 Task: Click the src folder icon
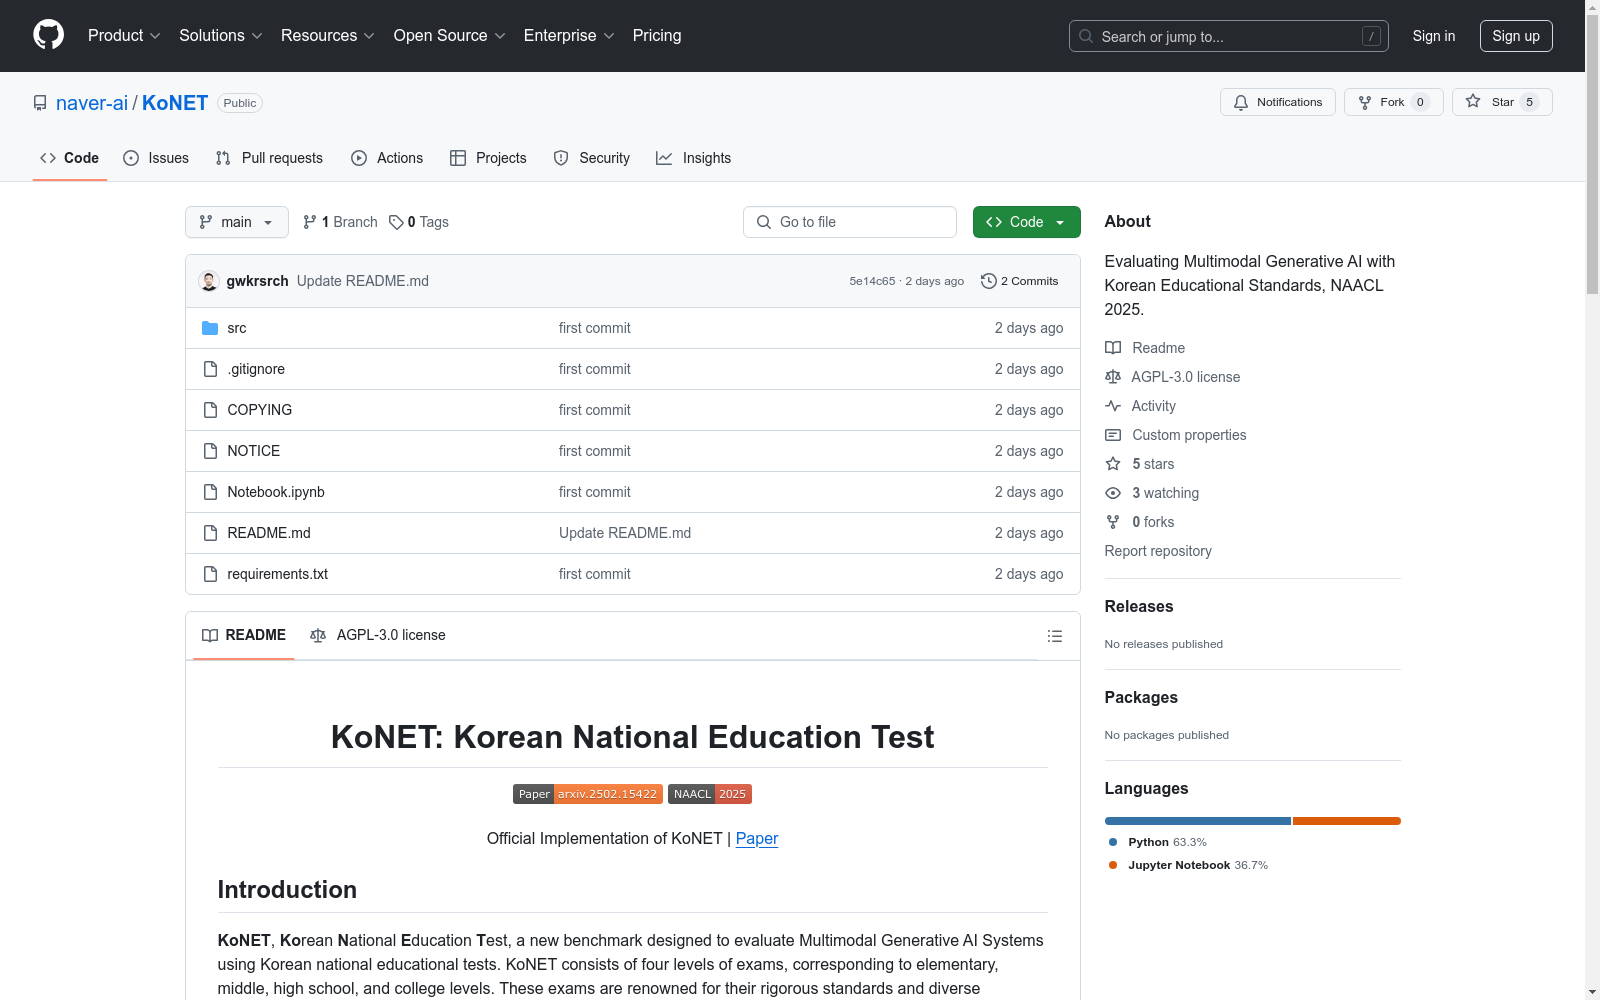coord(210,328)
